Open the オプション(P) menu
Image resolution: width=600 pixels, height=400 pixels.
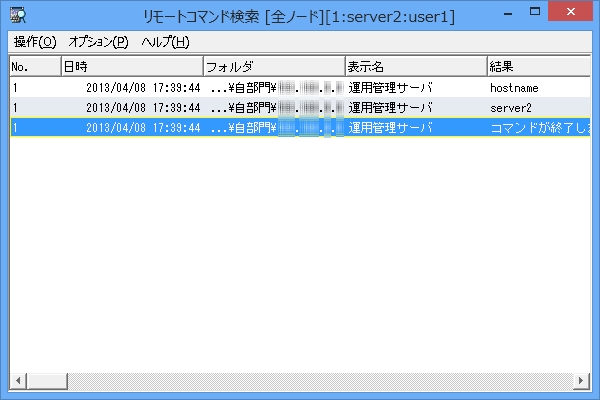[98, 42]
